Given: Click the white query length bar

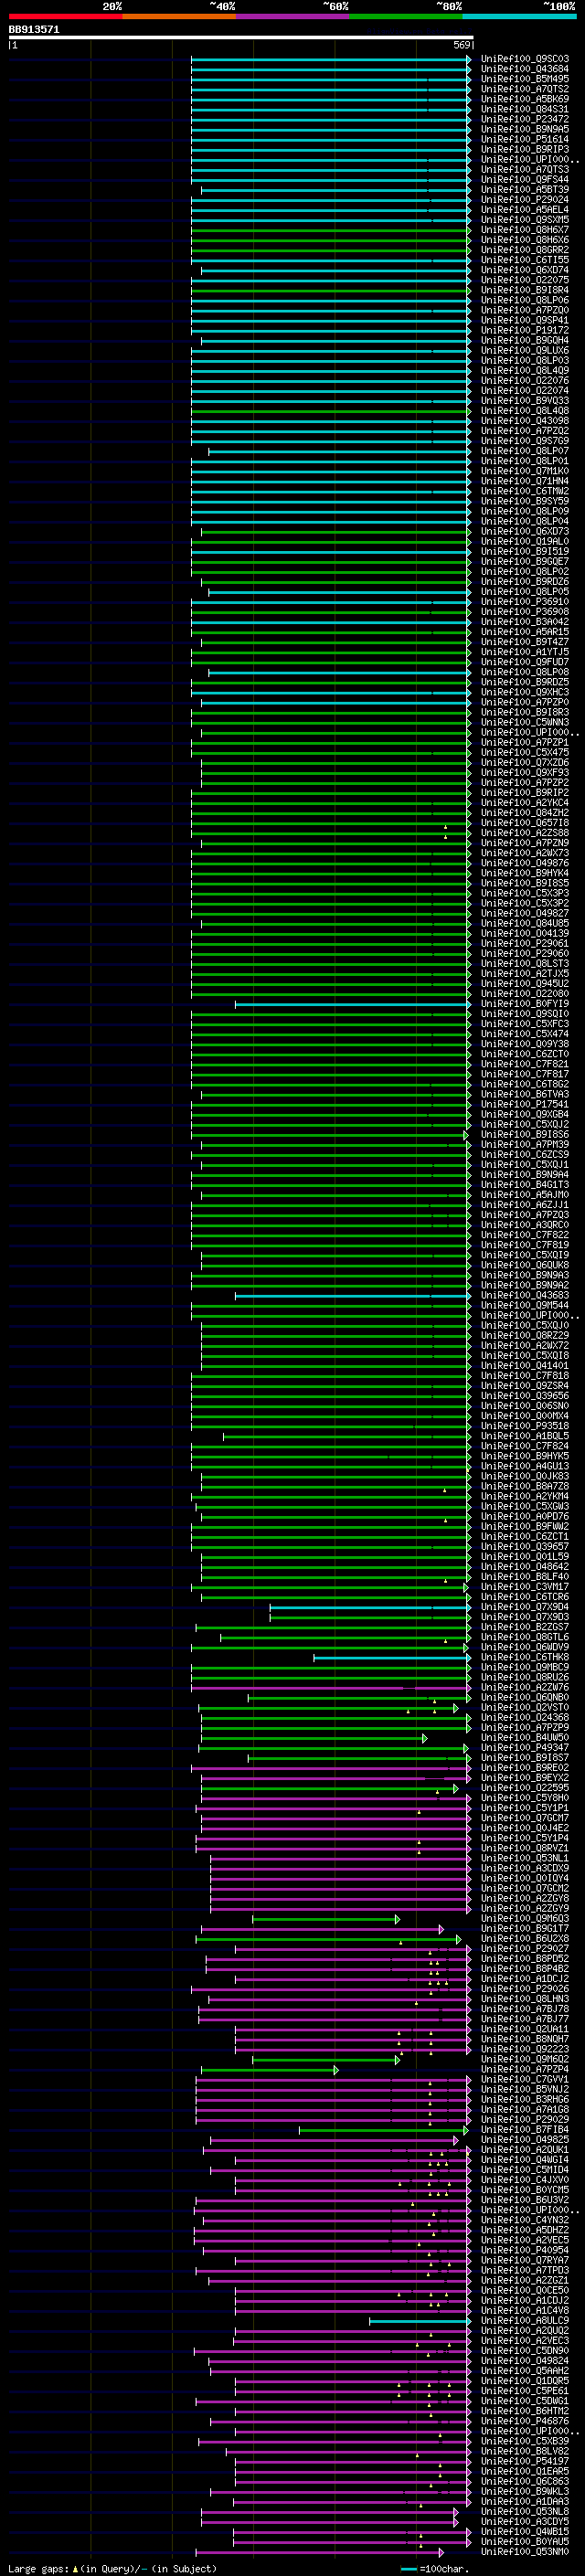Looking at the screenshot, I should click(240, 38).
